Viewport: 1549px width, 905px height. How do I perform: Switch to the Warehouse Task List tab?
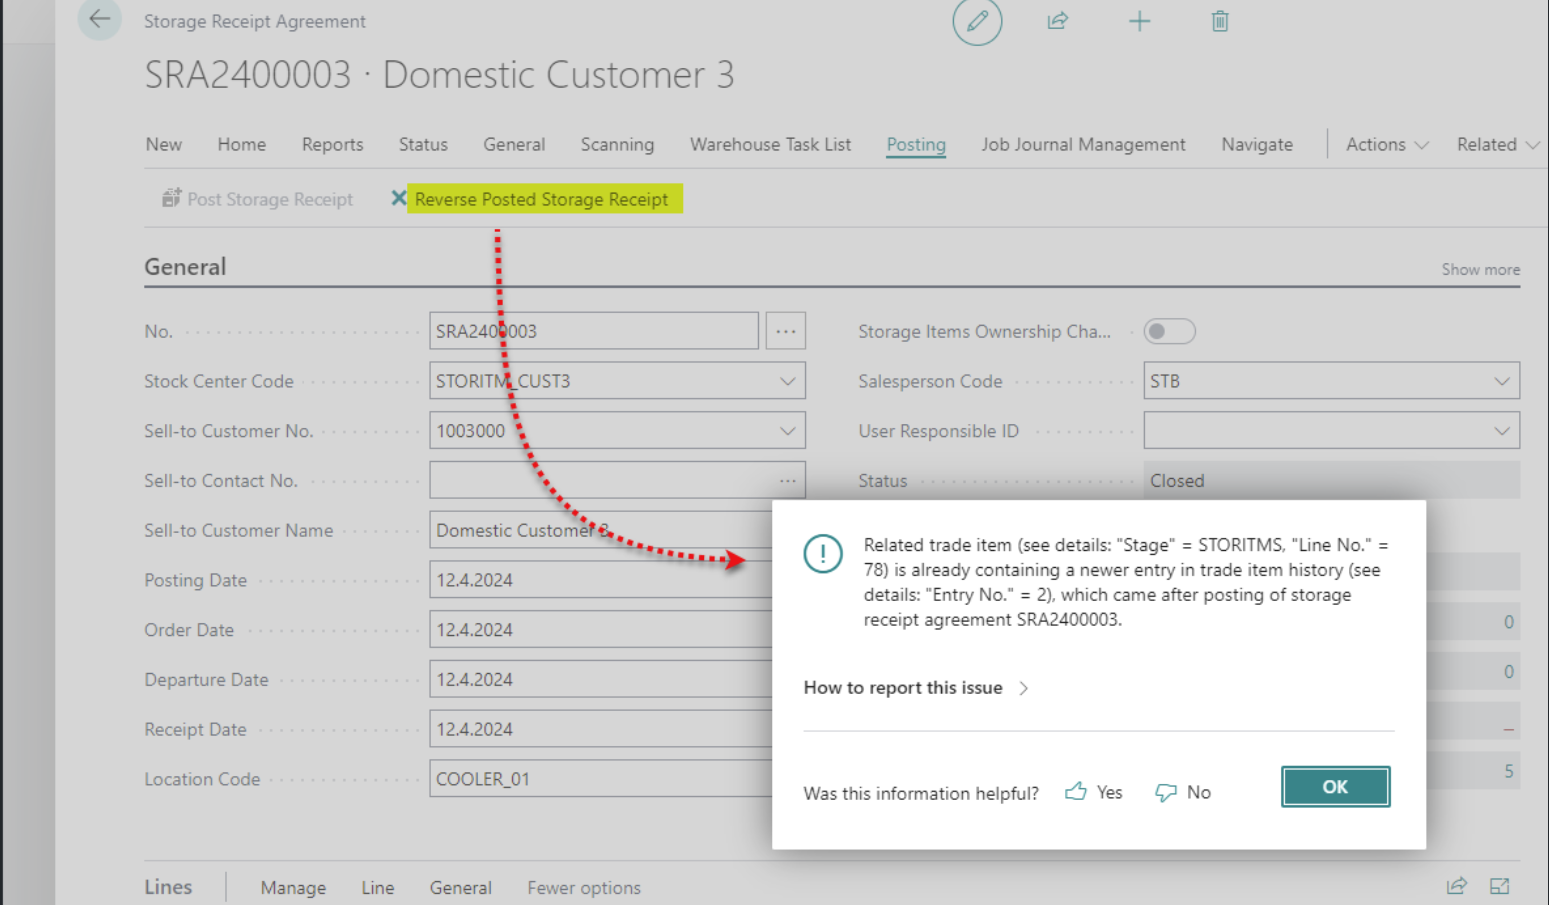[770, 144]
